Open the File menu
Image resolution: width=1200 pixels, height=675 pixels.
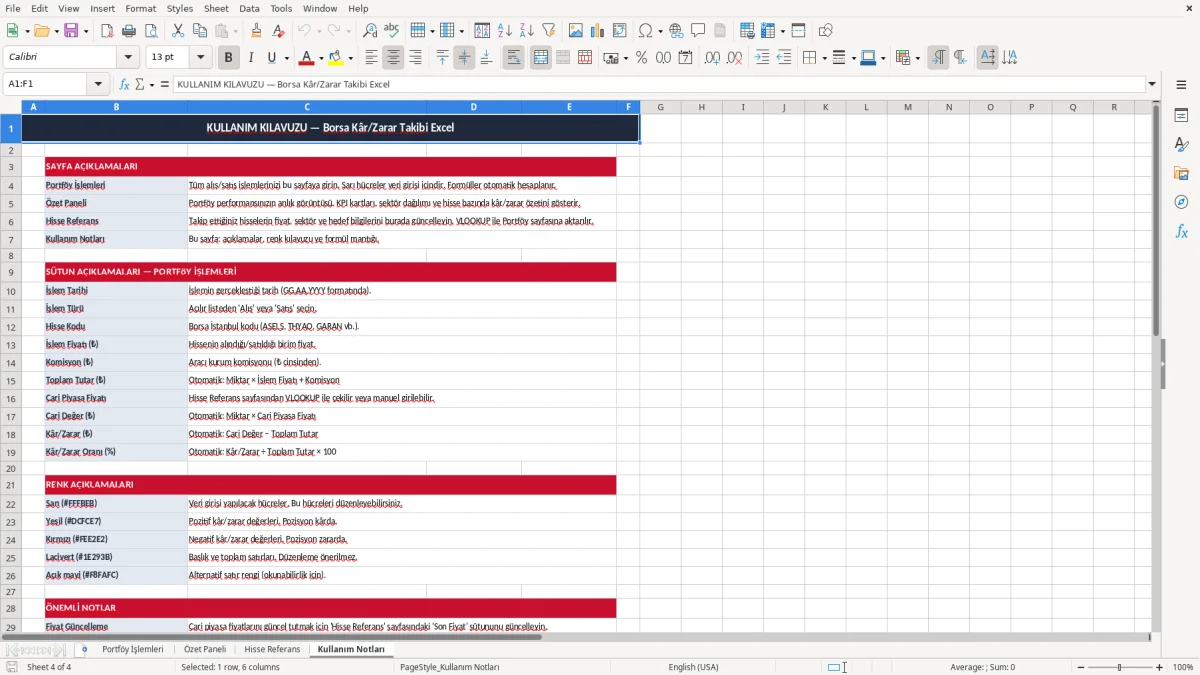click(13, 8)
